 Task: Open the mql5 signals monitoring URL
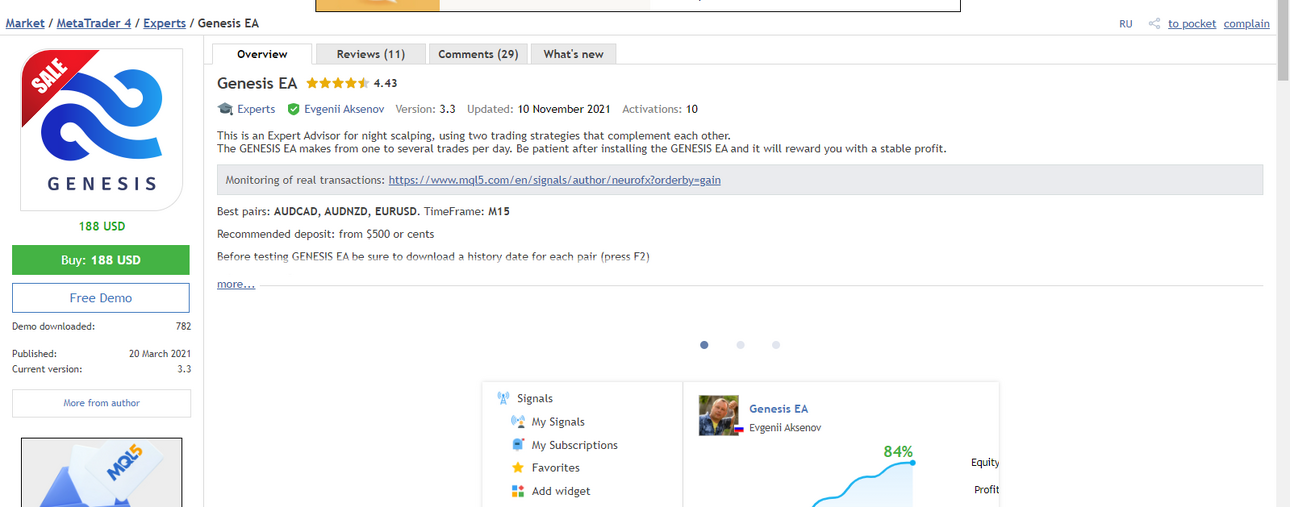(554, 180)
